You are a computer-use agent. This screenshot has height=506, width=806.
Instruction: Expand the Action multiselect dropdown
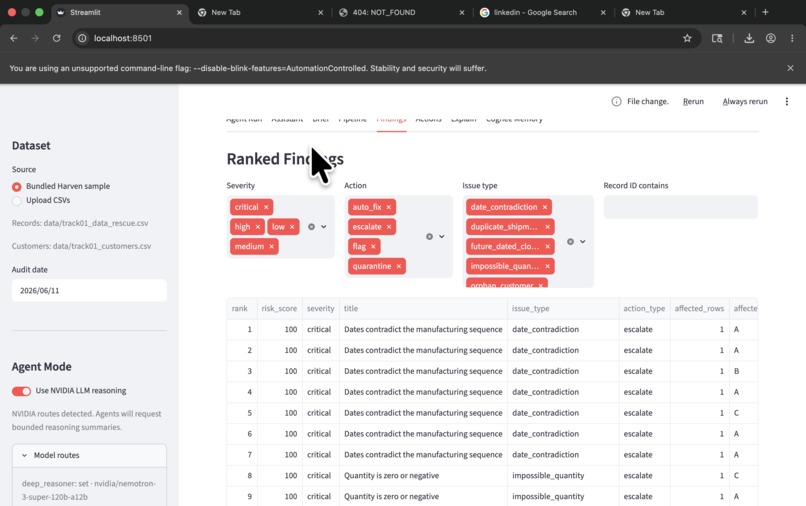pos(442,237)
